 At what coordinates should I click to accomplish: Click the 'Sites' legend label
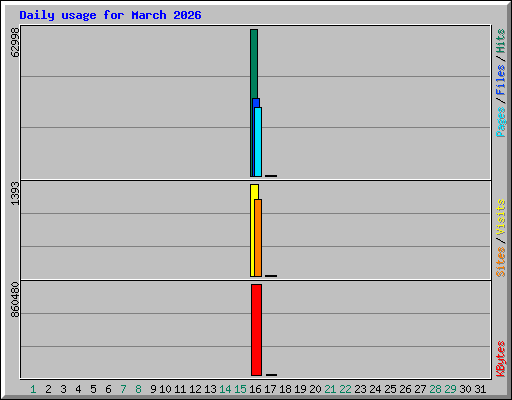[501, 262]
